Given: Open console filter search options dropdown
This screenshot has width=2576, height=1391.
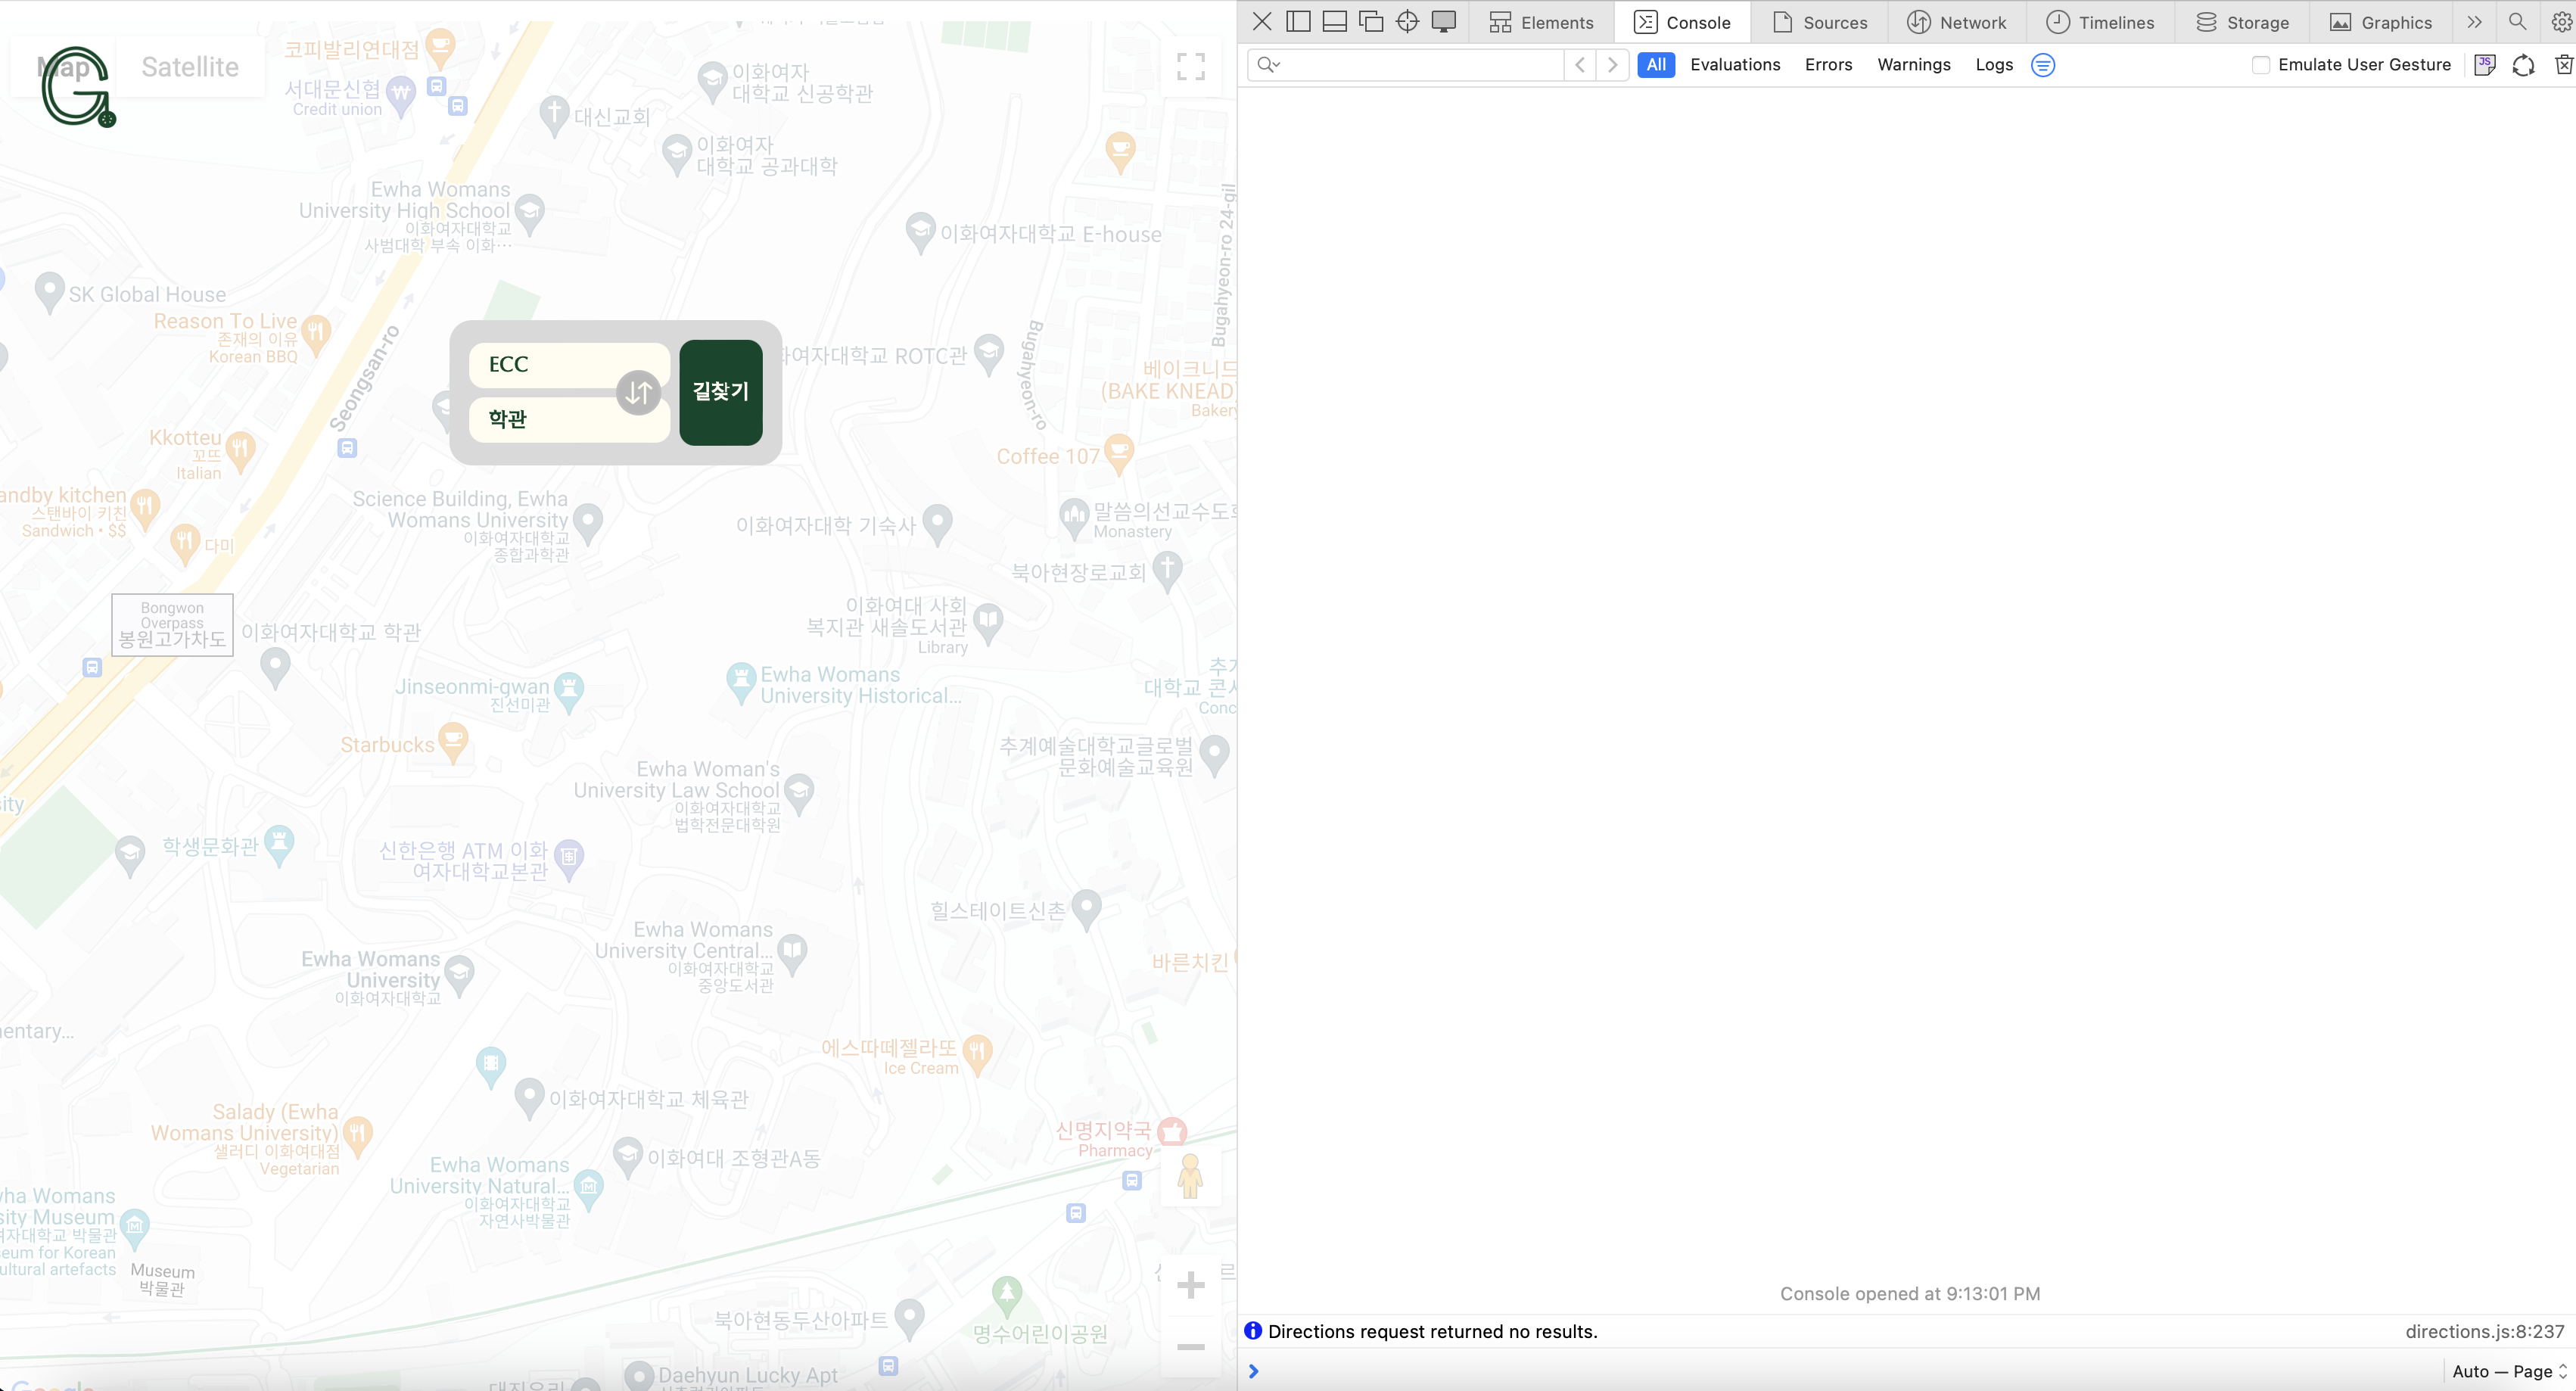Looking at the screenshot, I should pyautogui.click(x=1269, y=65).
